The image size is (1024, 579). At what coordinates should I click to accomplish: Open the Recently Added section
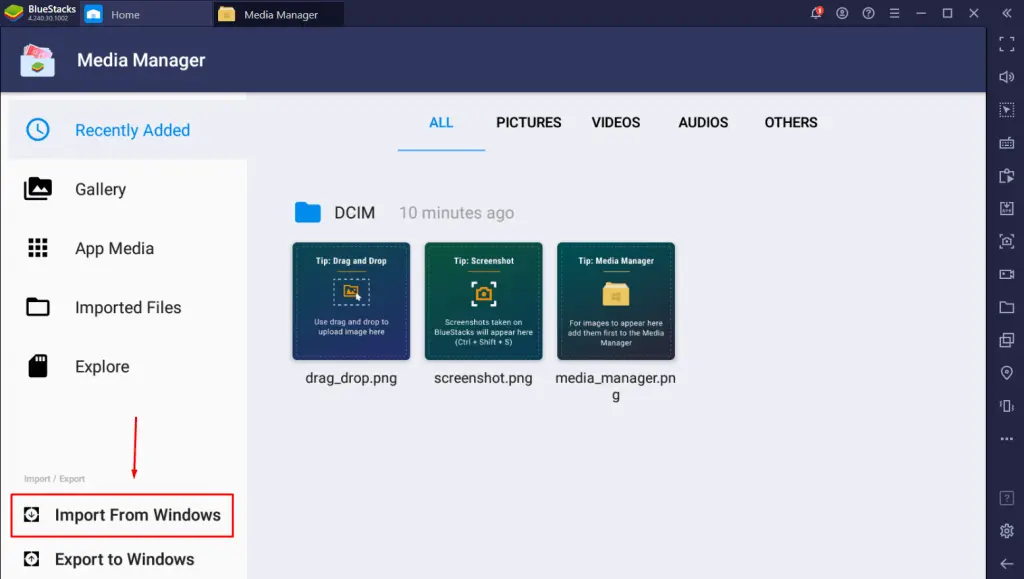pos(127,130)
